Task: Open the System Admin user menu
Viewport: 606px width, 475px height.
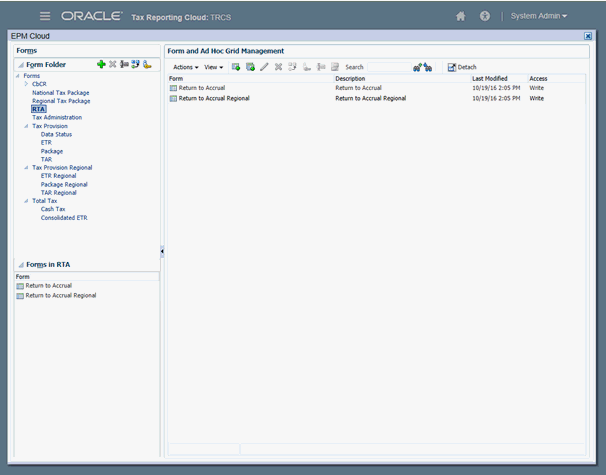Action: (539, 16)
